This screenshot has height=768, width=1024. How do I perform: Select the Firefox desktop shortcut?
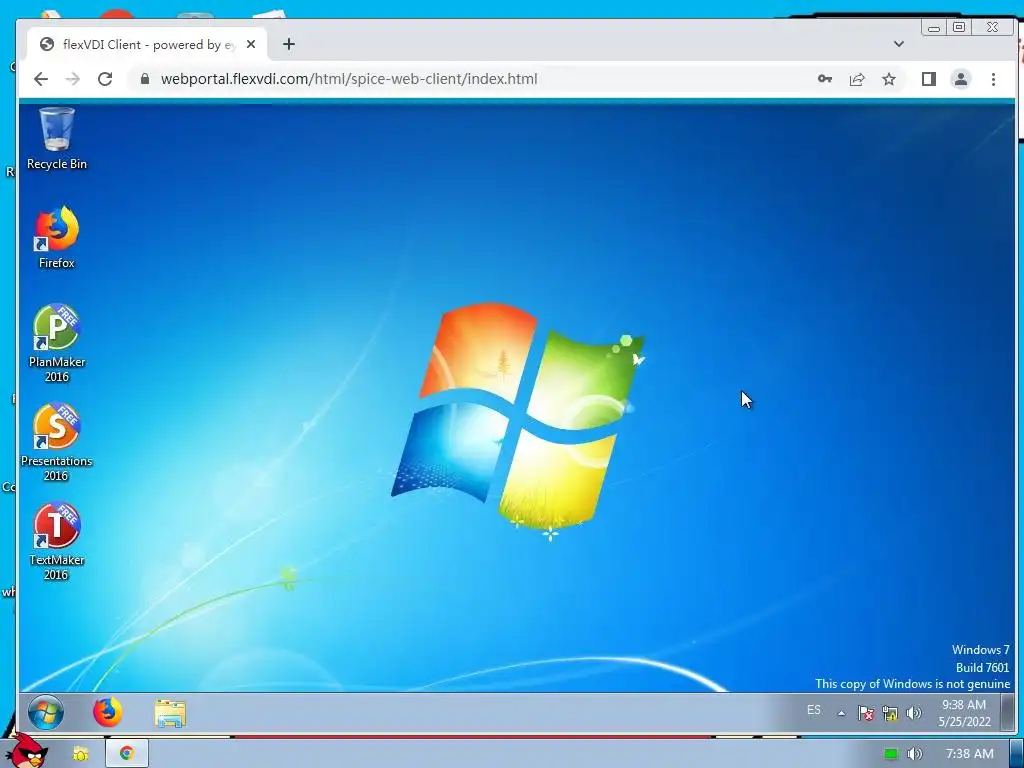pyautogui.click(x=57, y=237)
